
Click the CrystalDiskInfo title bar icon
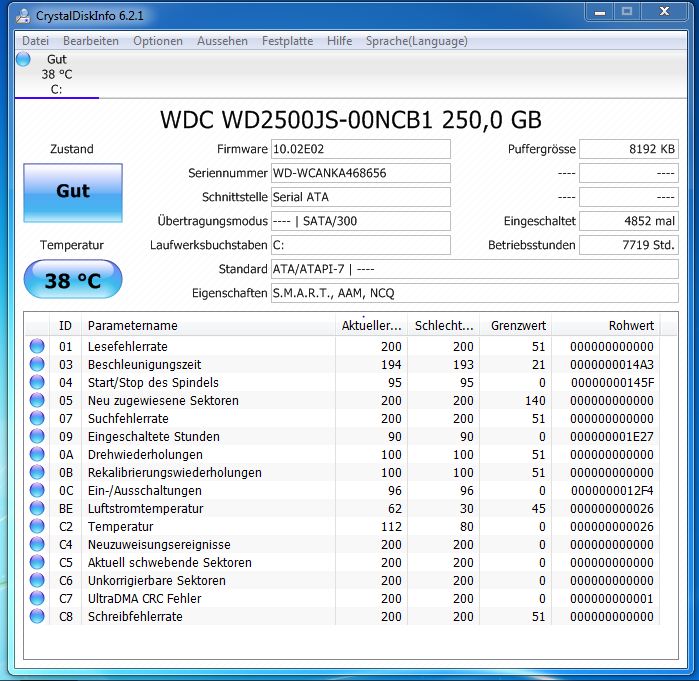point(23,16)
